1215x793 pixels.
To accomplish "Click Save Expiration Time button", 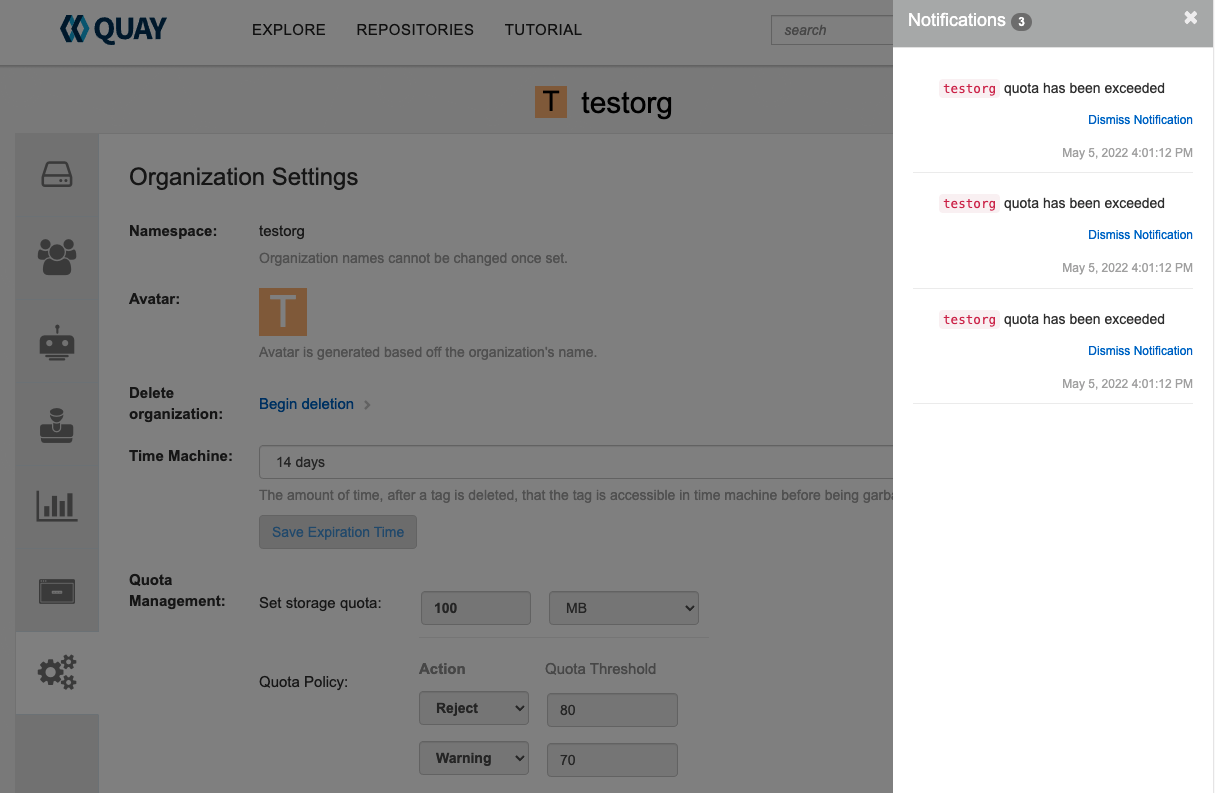I will tap(338, 532).
